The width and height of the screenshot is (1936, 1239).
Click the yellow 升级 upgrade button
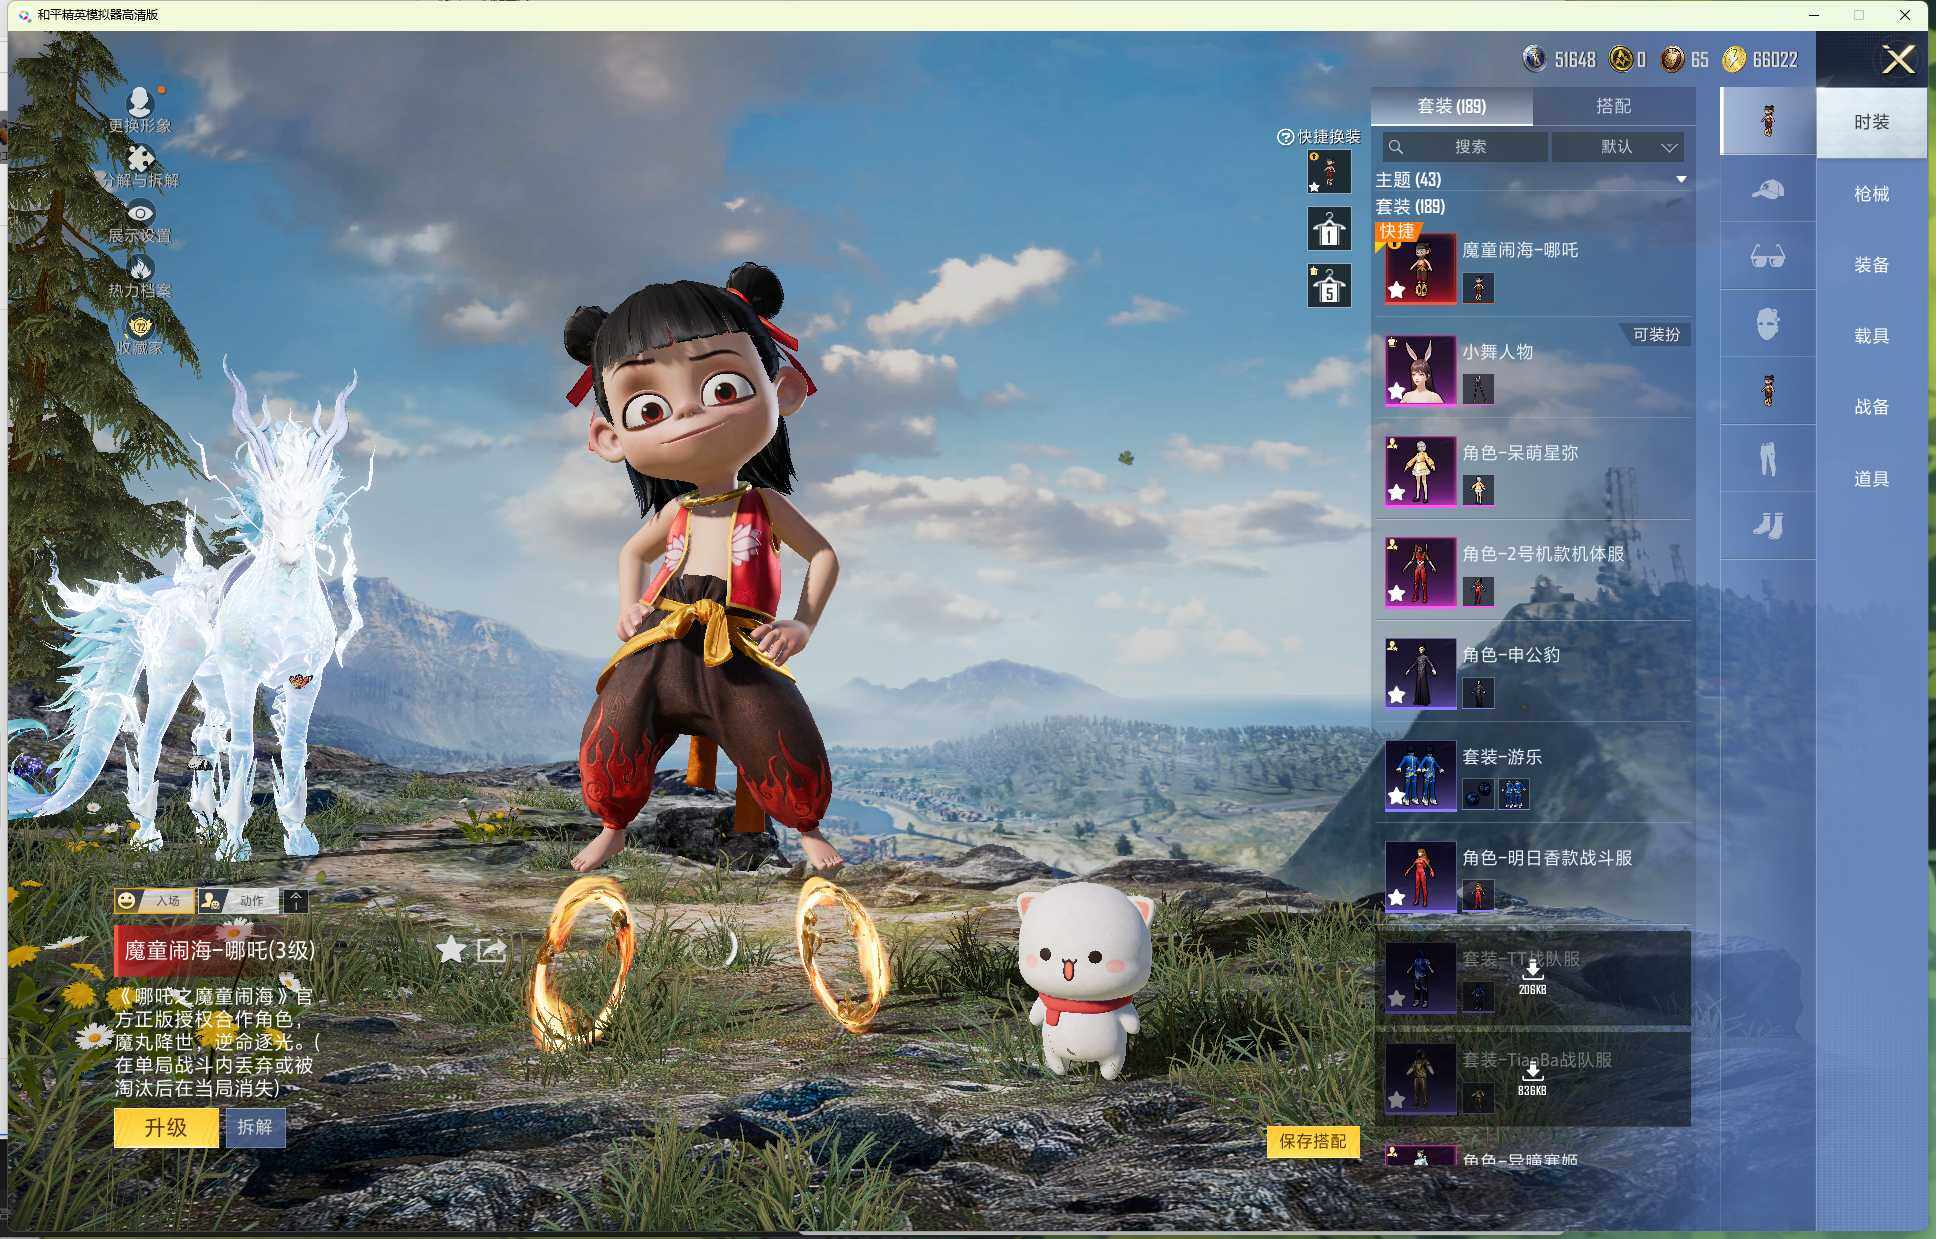[166, 1127]
